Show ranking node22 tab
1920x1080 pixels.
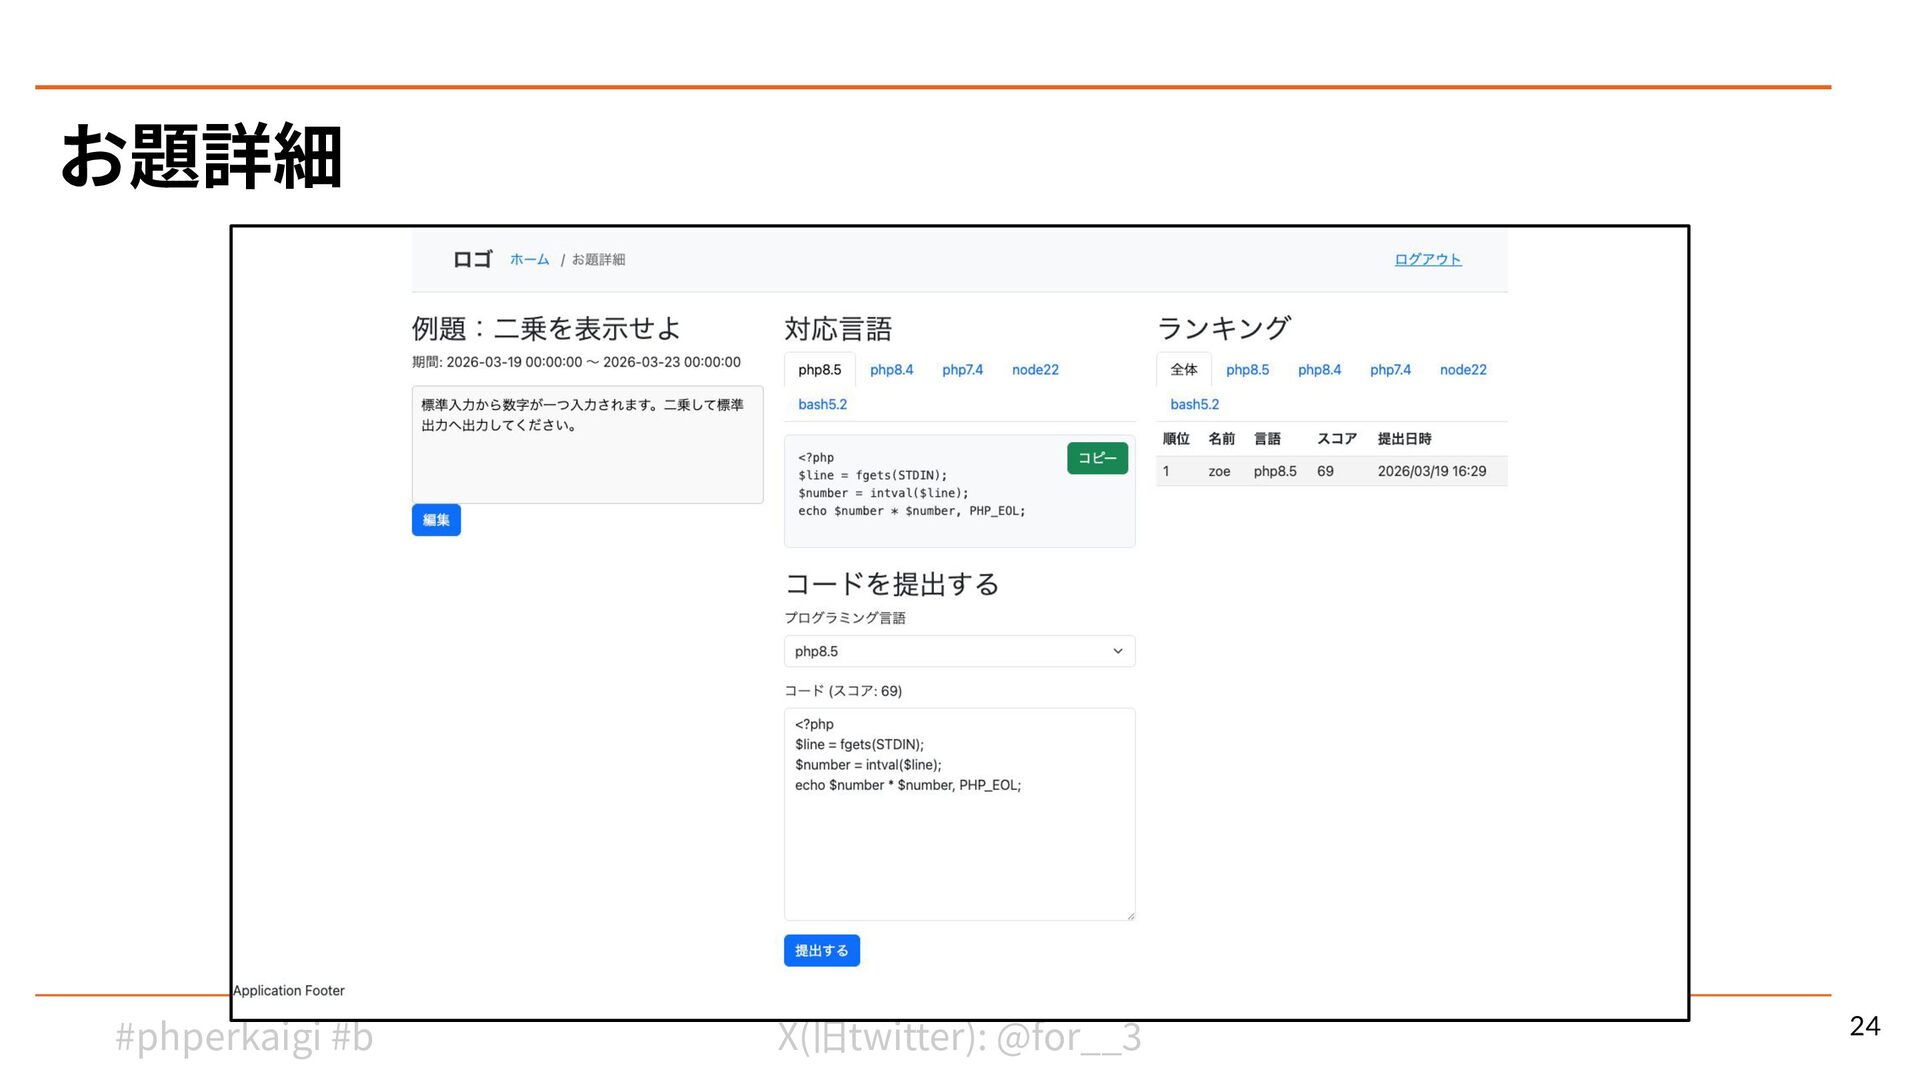pos(1462,370)
